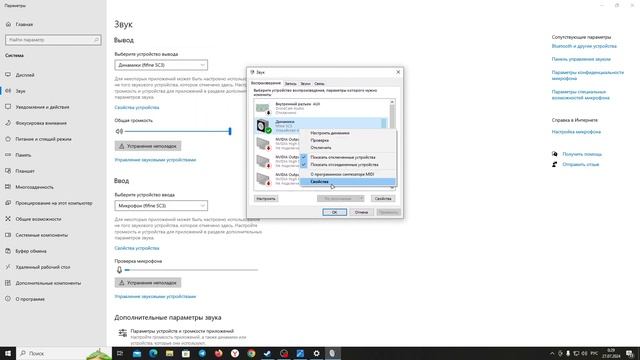Open the Настройка микрофона help link
The height and width of the screenshot is (360, 640).
(x=576, y=132)
